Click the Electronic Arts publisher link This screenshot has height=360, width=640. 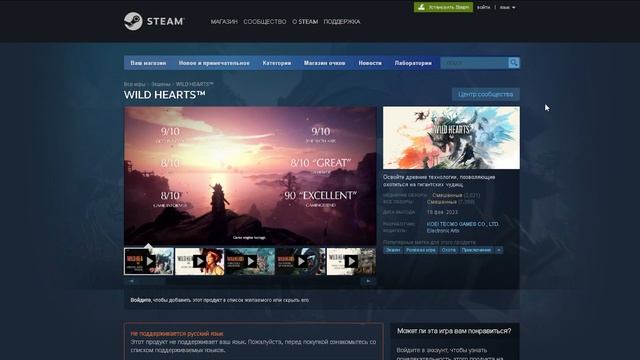443,231
